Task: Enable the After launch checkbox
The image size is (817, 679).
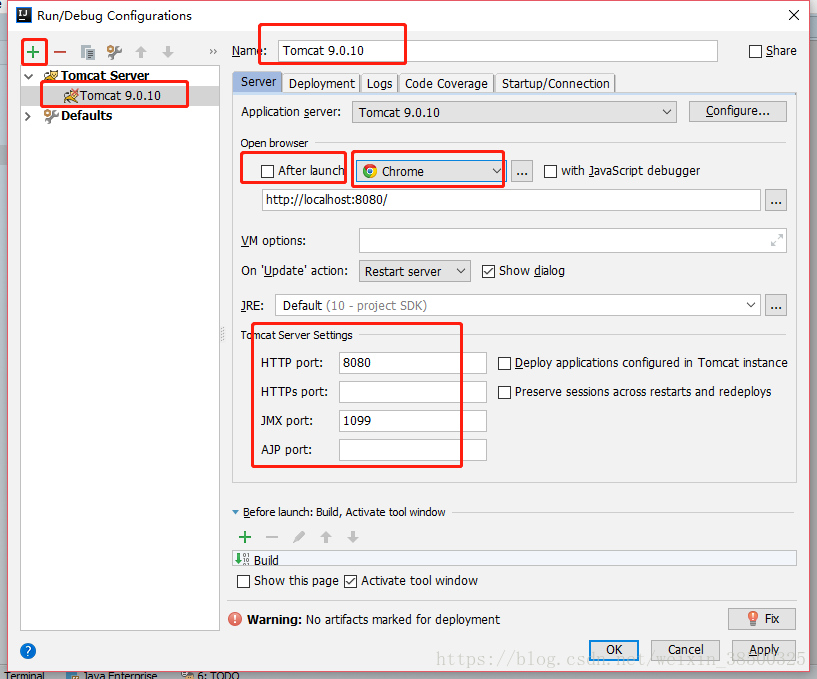Action: [x=267, y=171]
